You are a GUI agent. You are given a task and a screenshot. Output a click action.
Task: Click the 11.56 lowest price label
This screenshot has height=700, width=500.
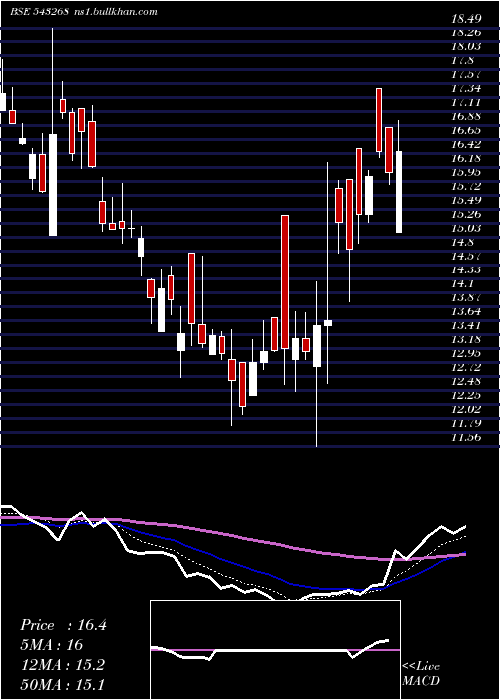[466, 437]
